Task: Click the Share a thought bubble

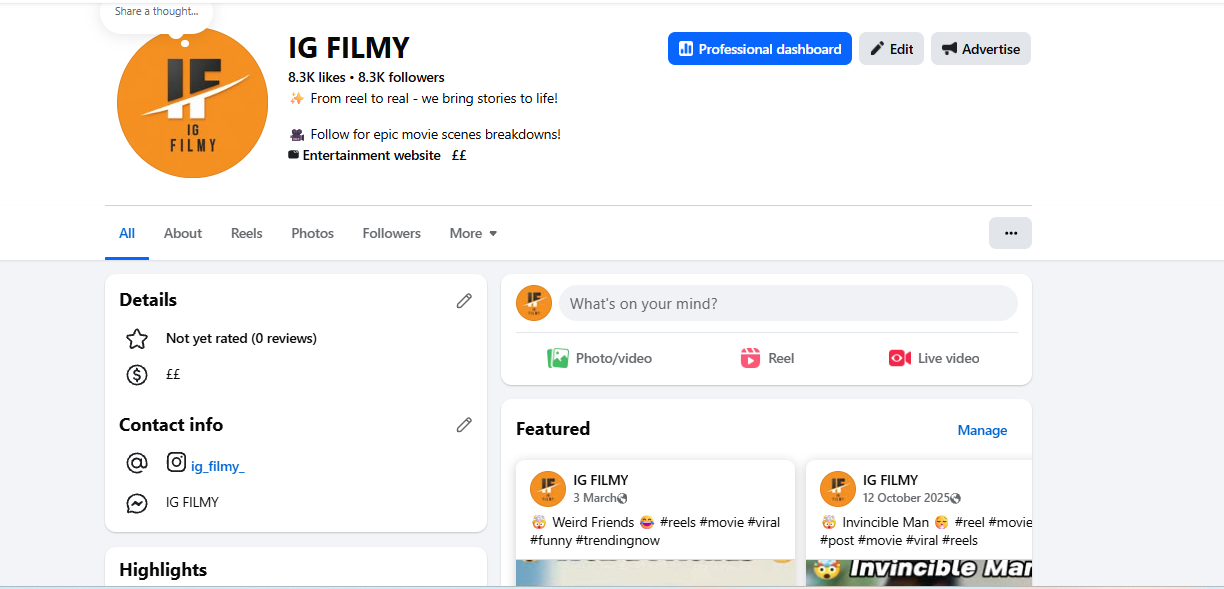Action: (156, 12)
